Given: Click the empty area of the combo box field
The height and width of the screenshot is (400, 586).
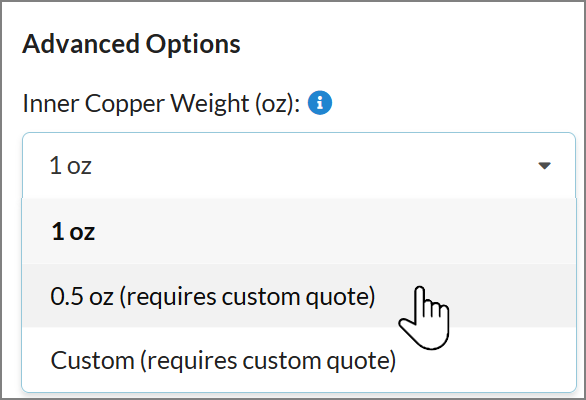Looking at the screenshot, I should coord(314,165).
